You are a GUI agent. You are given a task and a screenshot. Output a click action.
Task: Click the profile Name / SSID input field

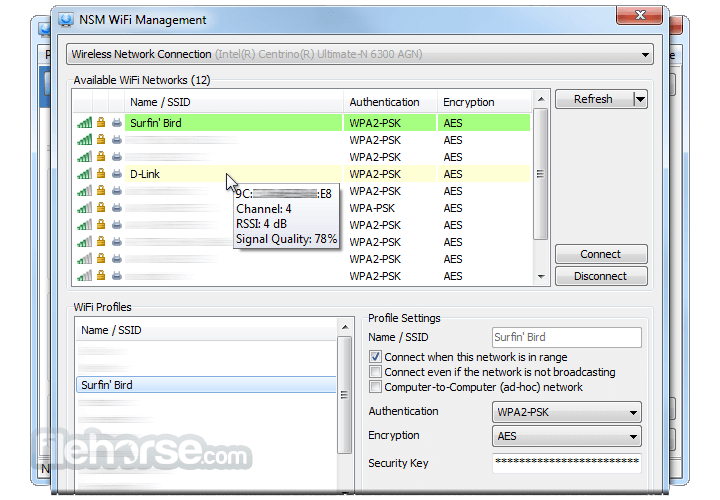567,337
